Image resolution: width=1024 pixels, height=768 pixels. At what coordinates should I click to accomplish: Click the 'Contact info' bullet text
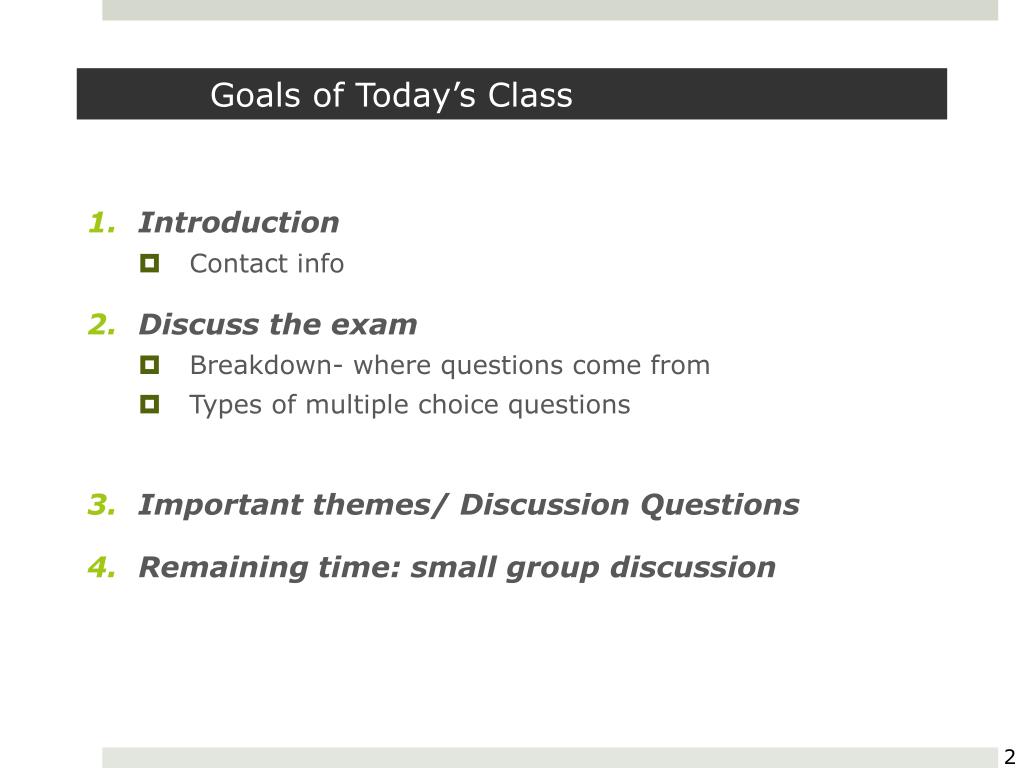[266, 264]
